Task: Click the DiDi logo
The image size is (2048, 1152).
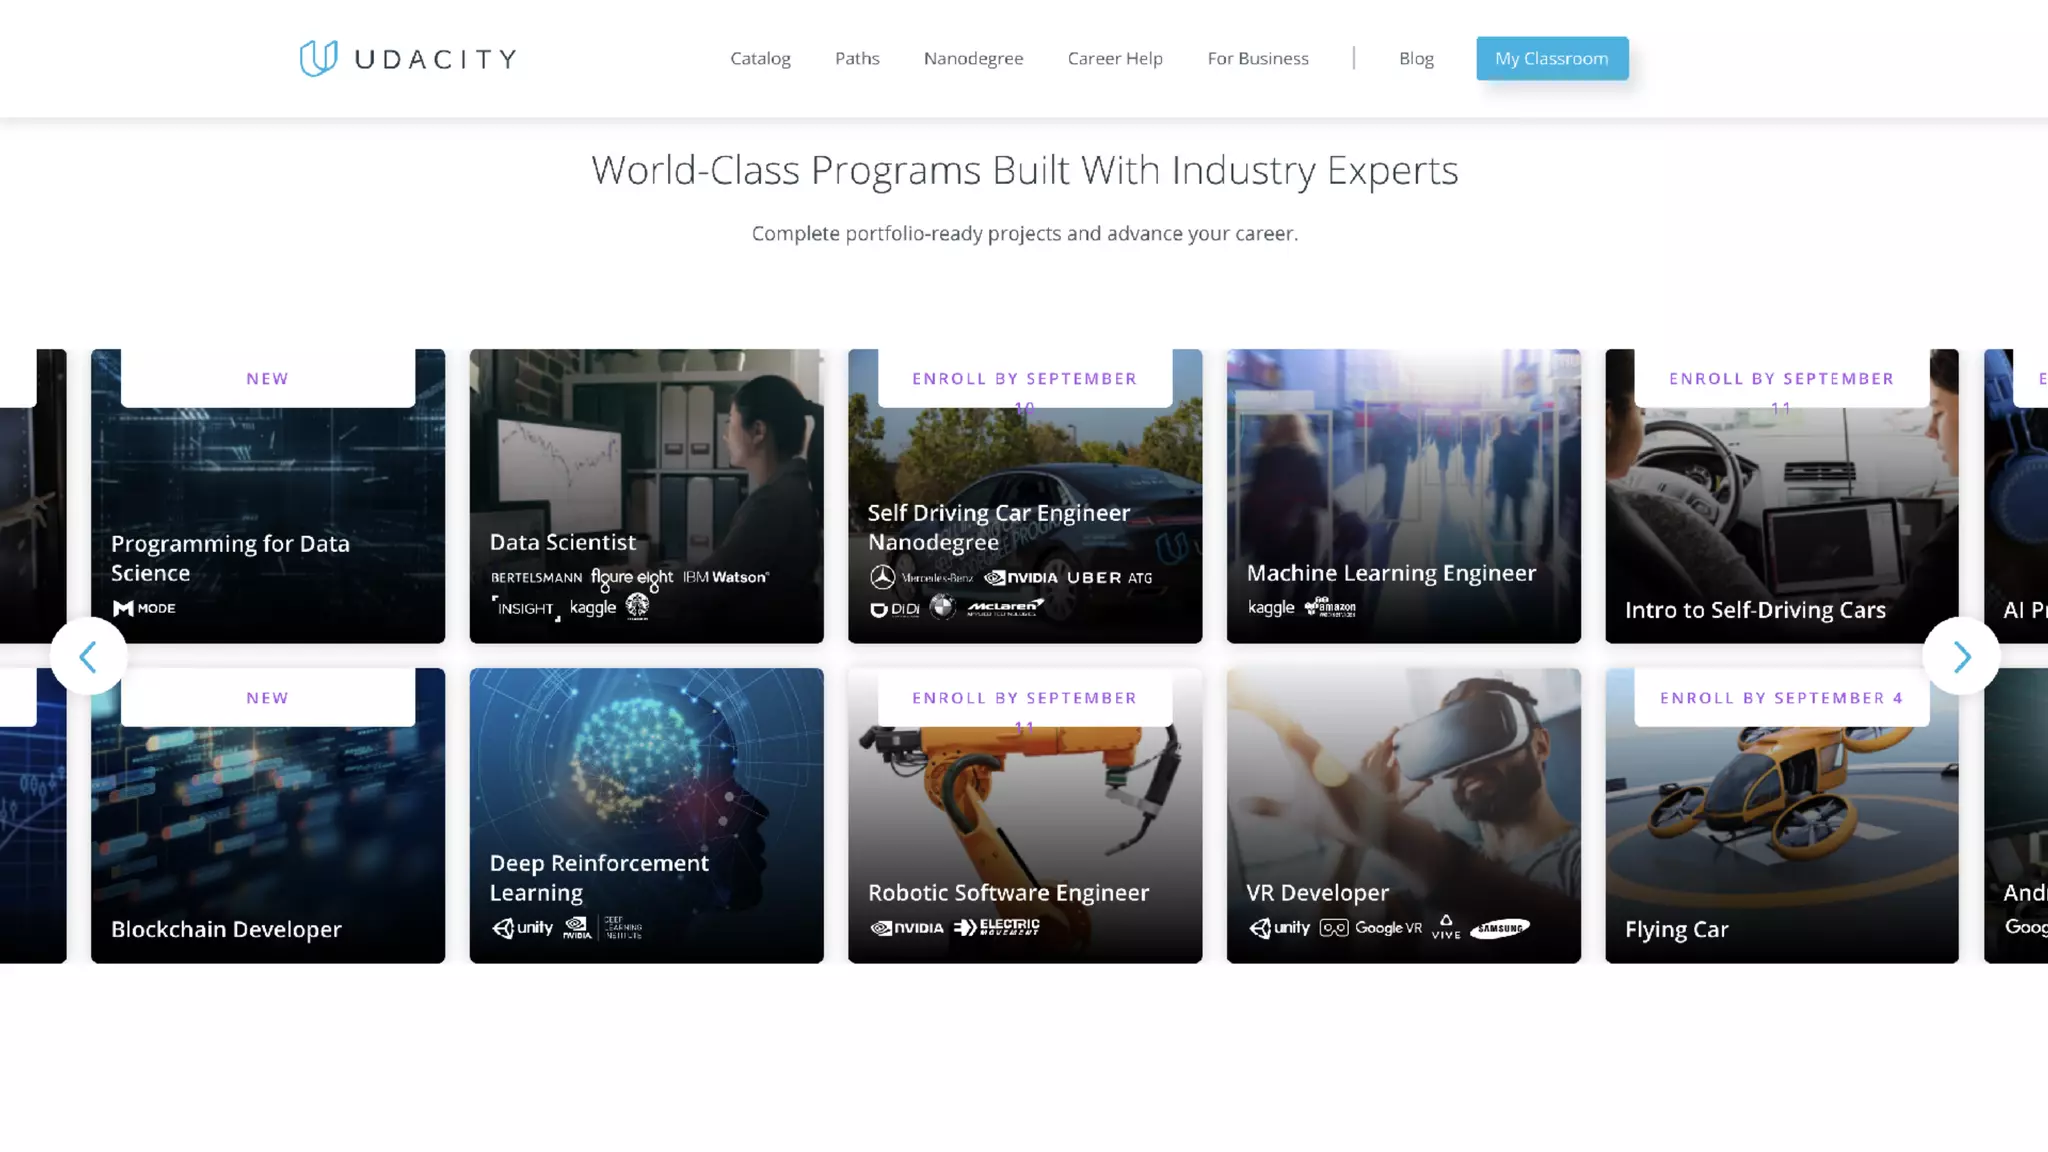Action: coord(894,608)
